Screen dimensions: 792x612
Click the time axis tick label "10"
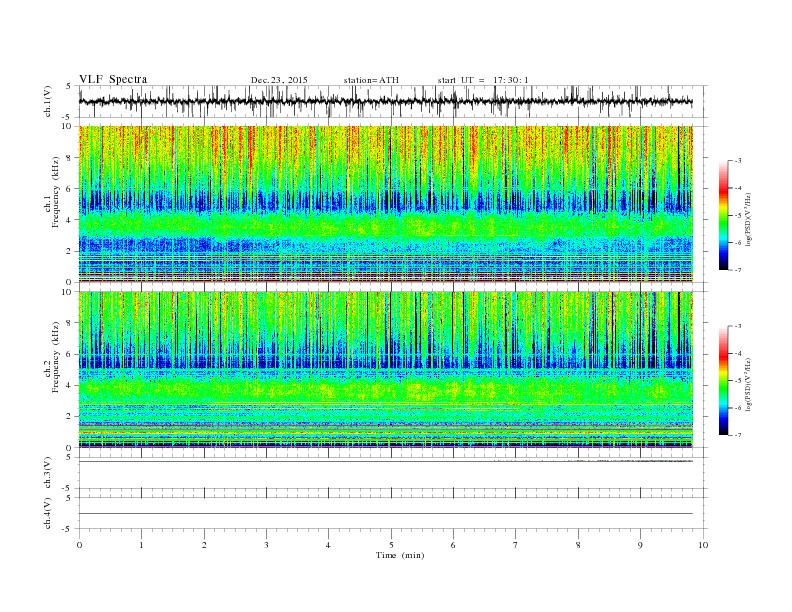[x=703, y=545]
